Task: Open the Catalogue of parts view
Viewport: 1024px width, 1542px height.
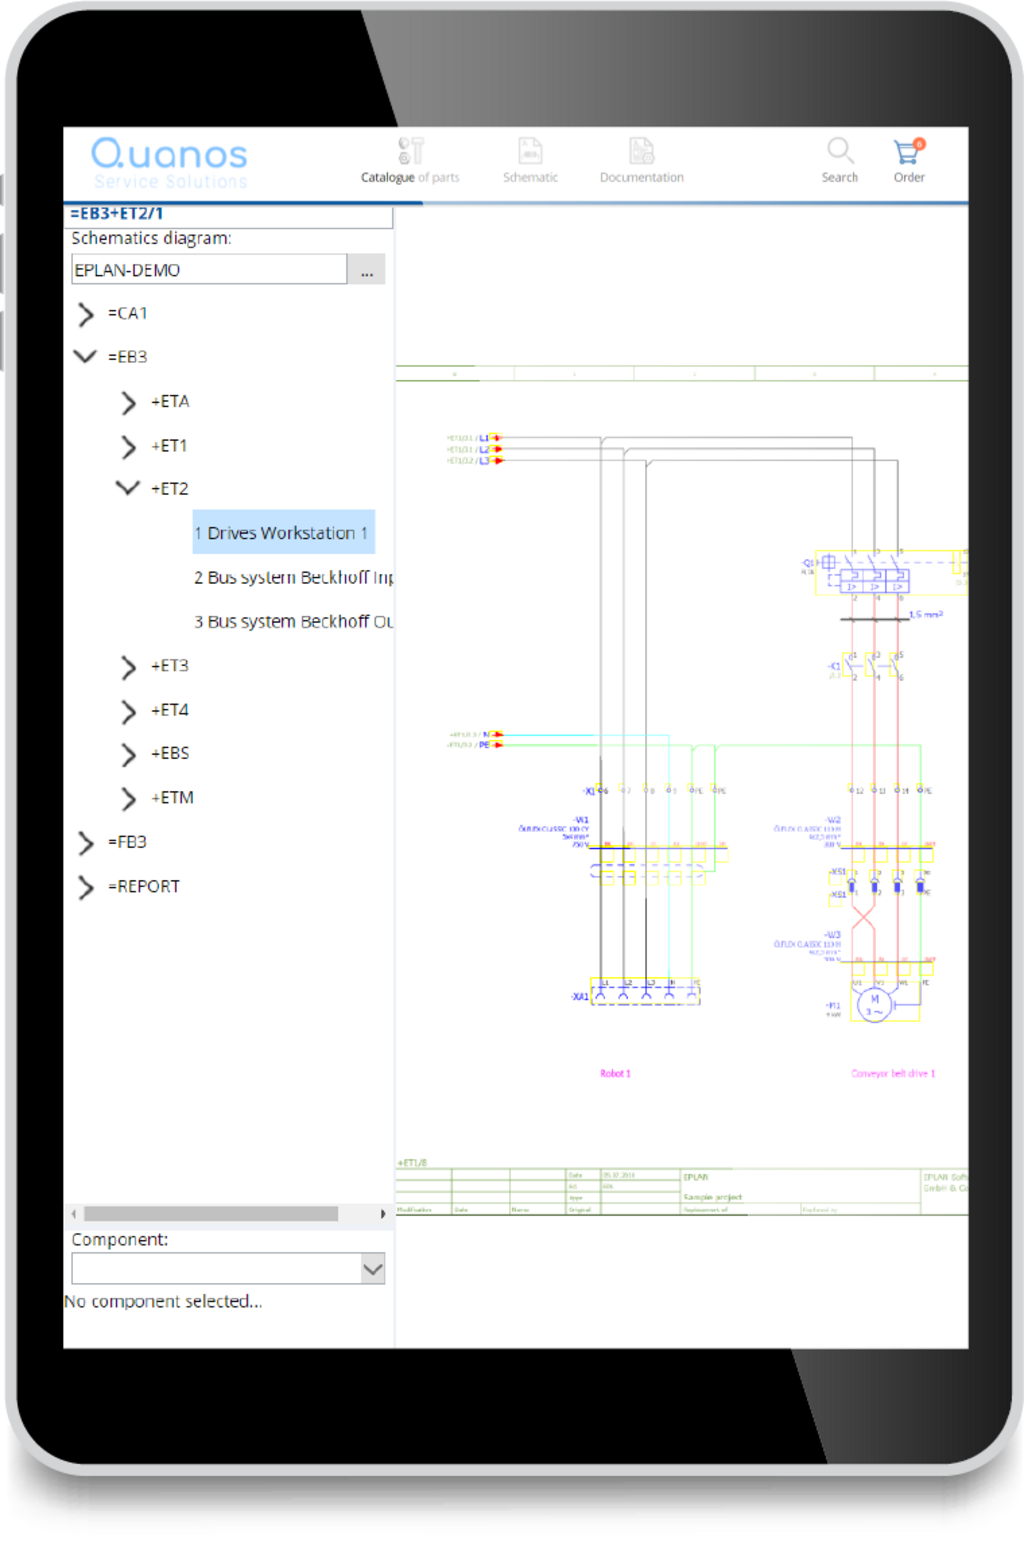Action: (410, 160)
